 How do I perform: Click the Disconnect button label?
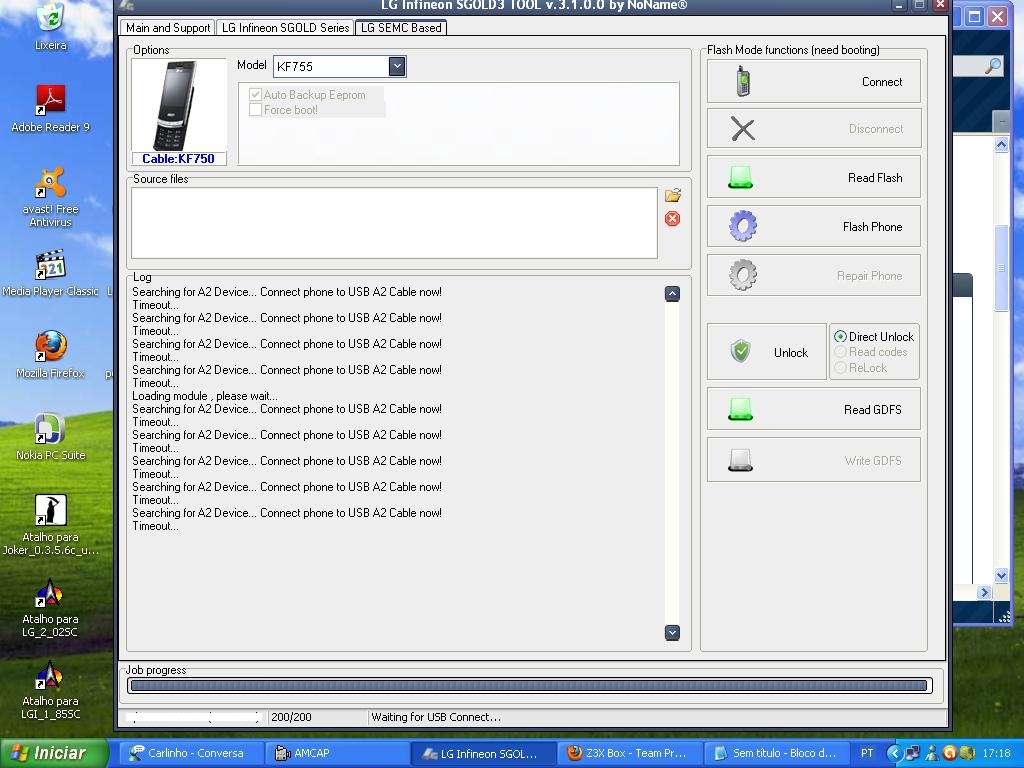876,129
